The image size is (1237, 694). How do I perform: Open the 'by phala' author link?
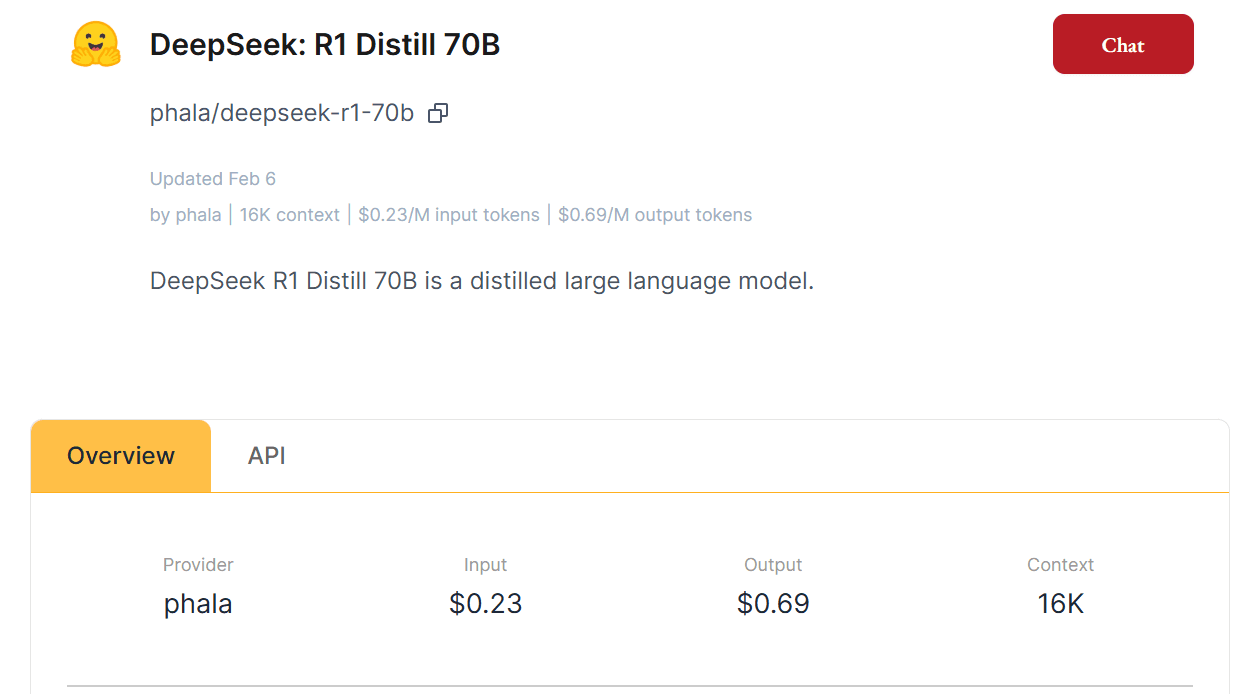186,214
